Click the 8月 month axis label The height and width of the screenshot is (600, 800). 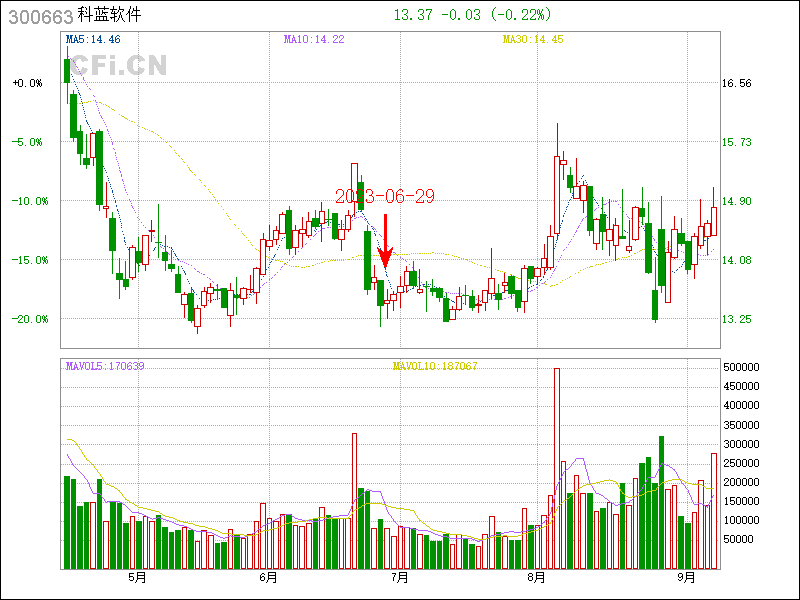tap(536, 577)
